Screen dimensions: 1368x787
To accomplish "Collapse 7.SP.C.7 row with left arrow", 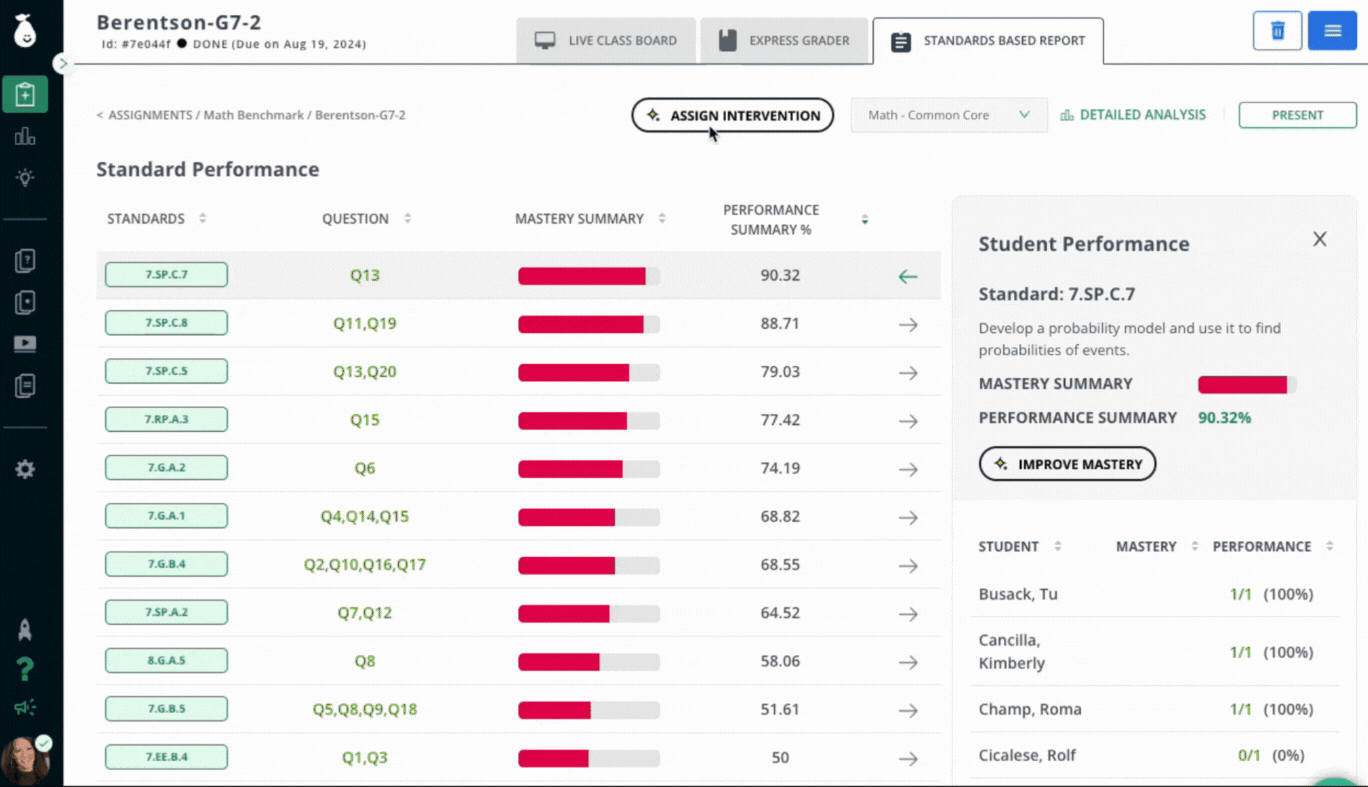I will pyautogui.click(x=908, y=276).
